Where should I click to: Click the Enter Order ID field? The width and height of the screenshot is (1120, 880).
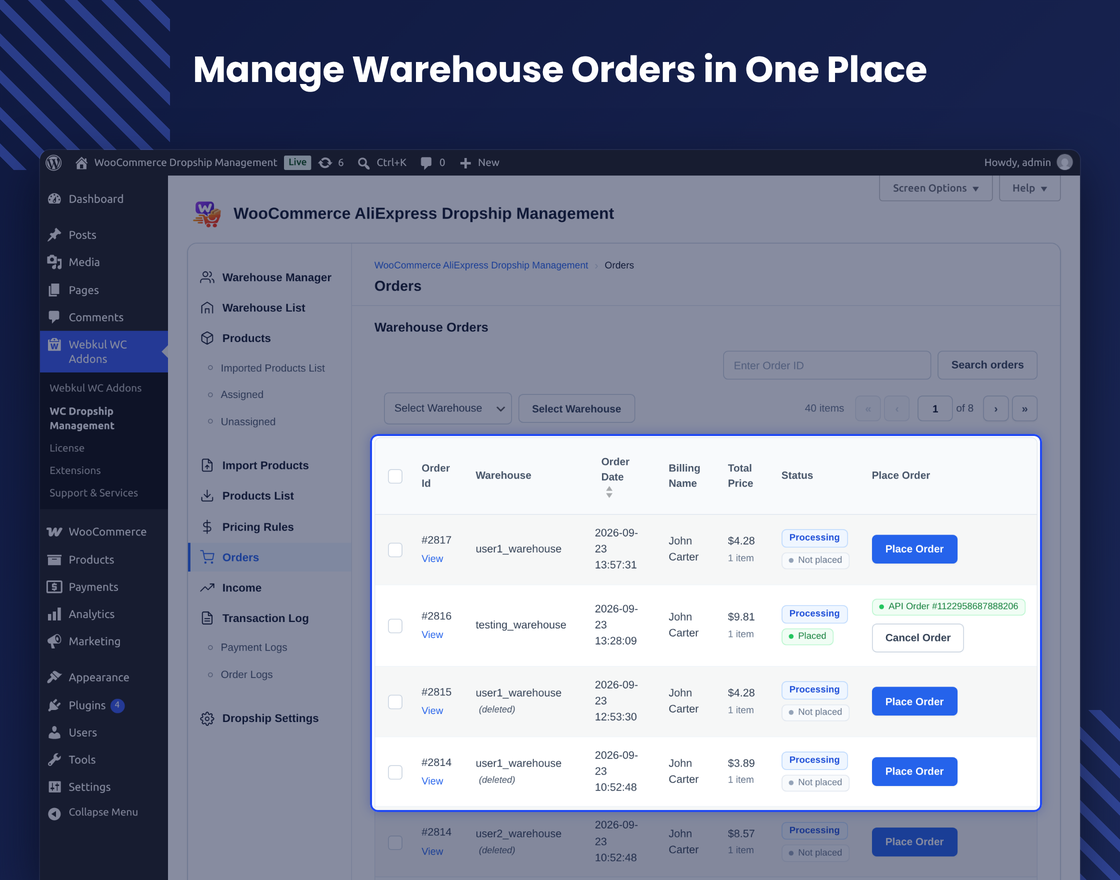coord(826,365)
